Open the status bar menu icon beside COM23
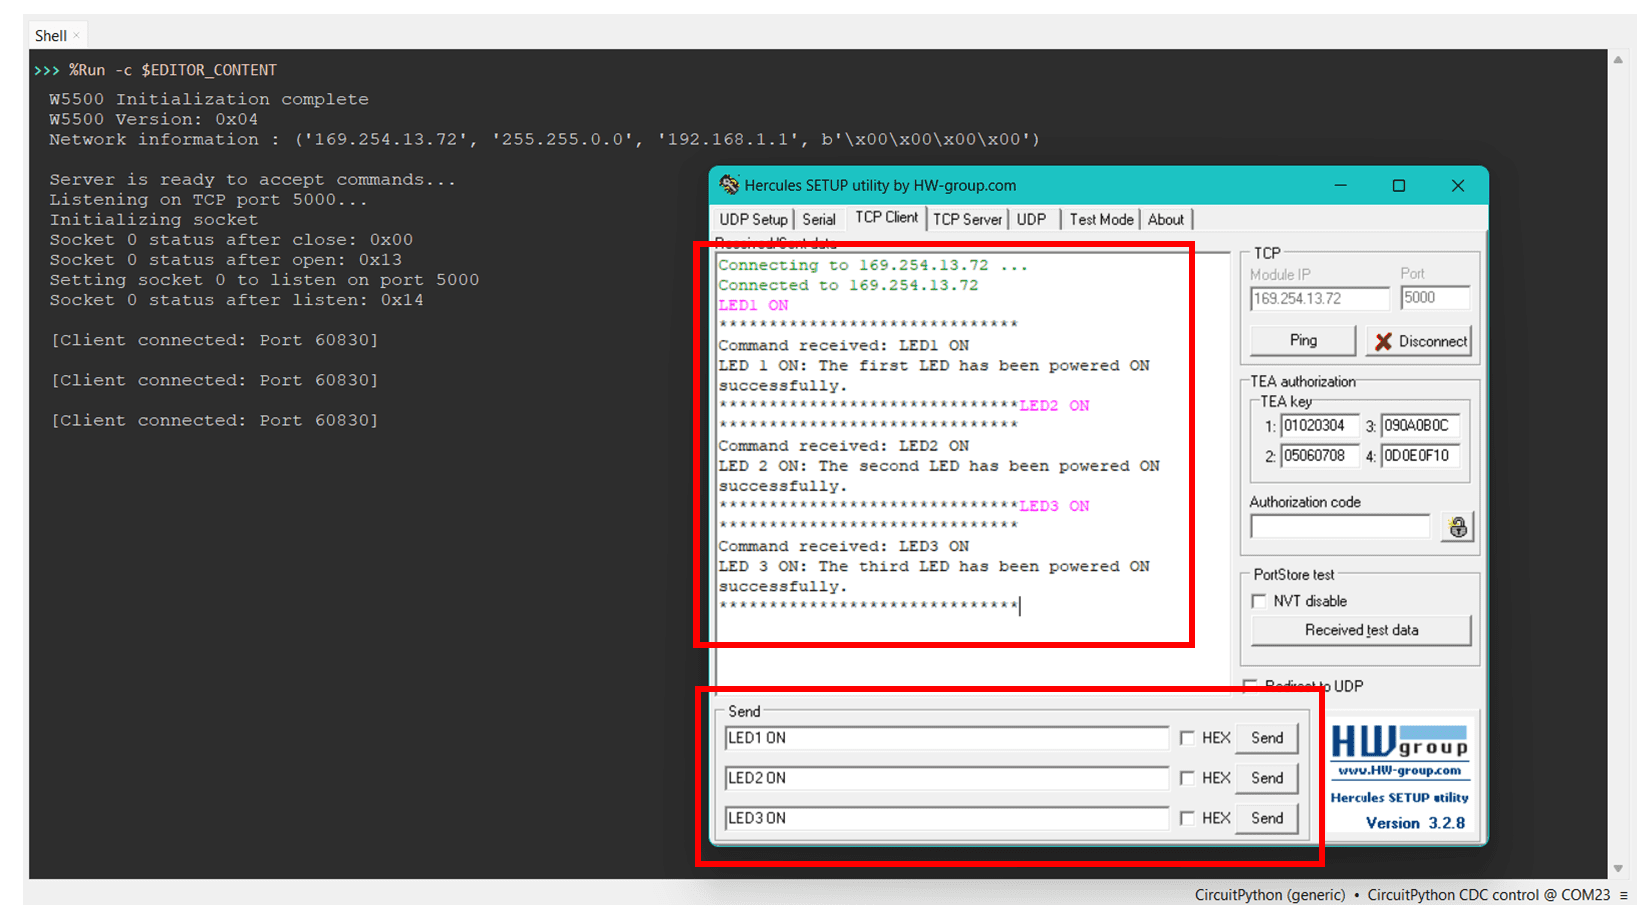The width and height of the screenshot is (1650, 909). [x=1624, y=895]
